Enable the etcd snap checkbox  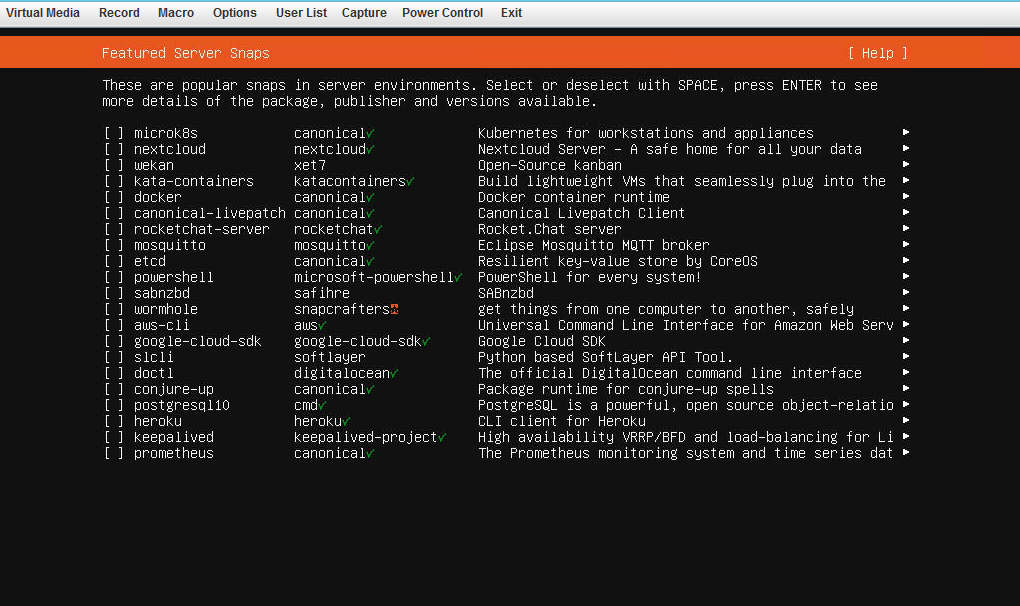(114, 261)
